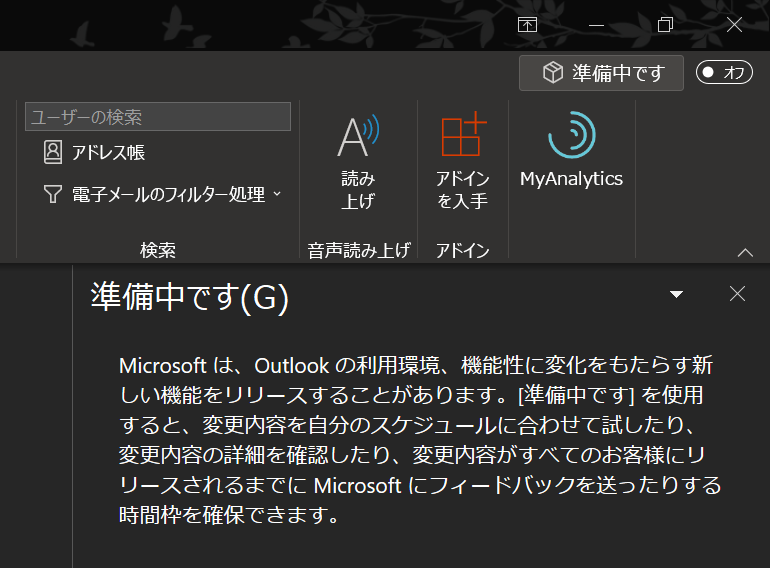Close the Outlook window
This screenshot has width=770, height=568.
(734, 25)
